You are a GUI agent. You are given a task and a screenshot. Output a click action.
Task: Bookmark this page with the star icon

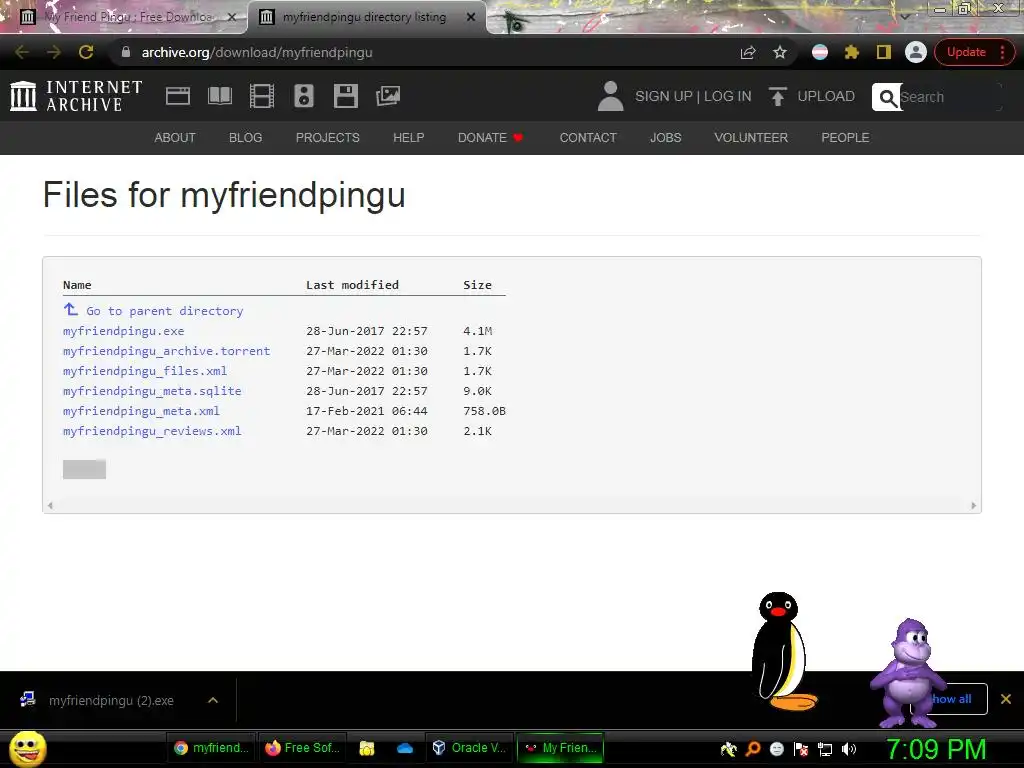click(x=780, y=52)
